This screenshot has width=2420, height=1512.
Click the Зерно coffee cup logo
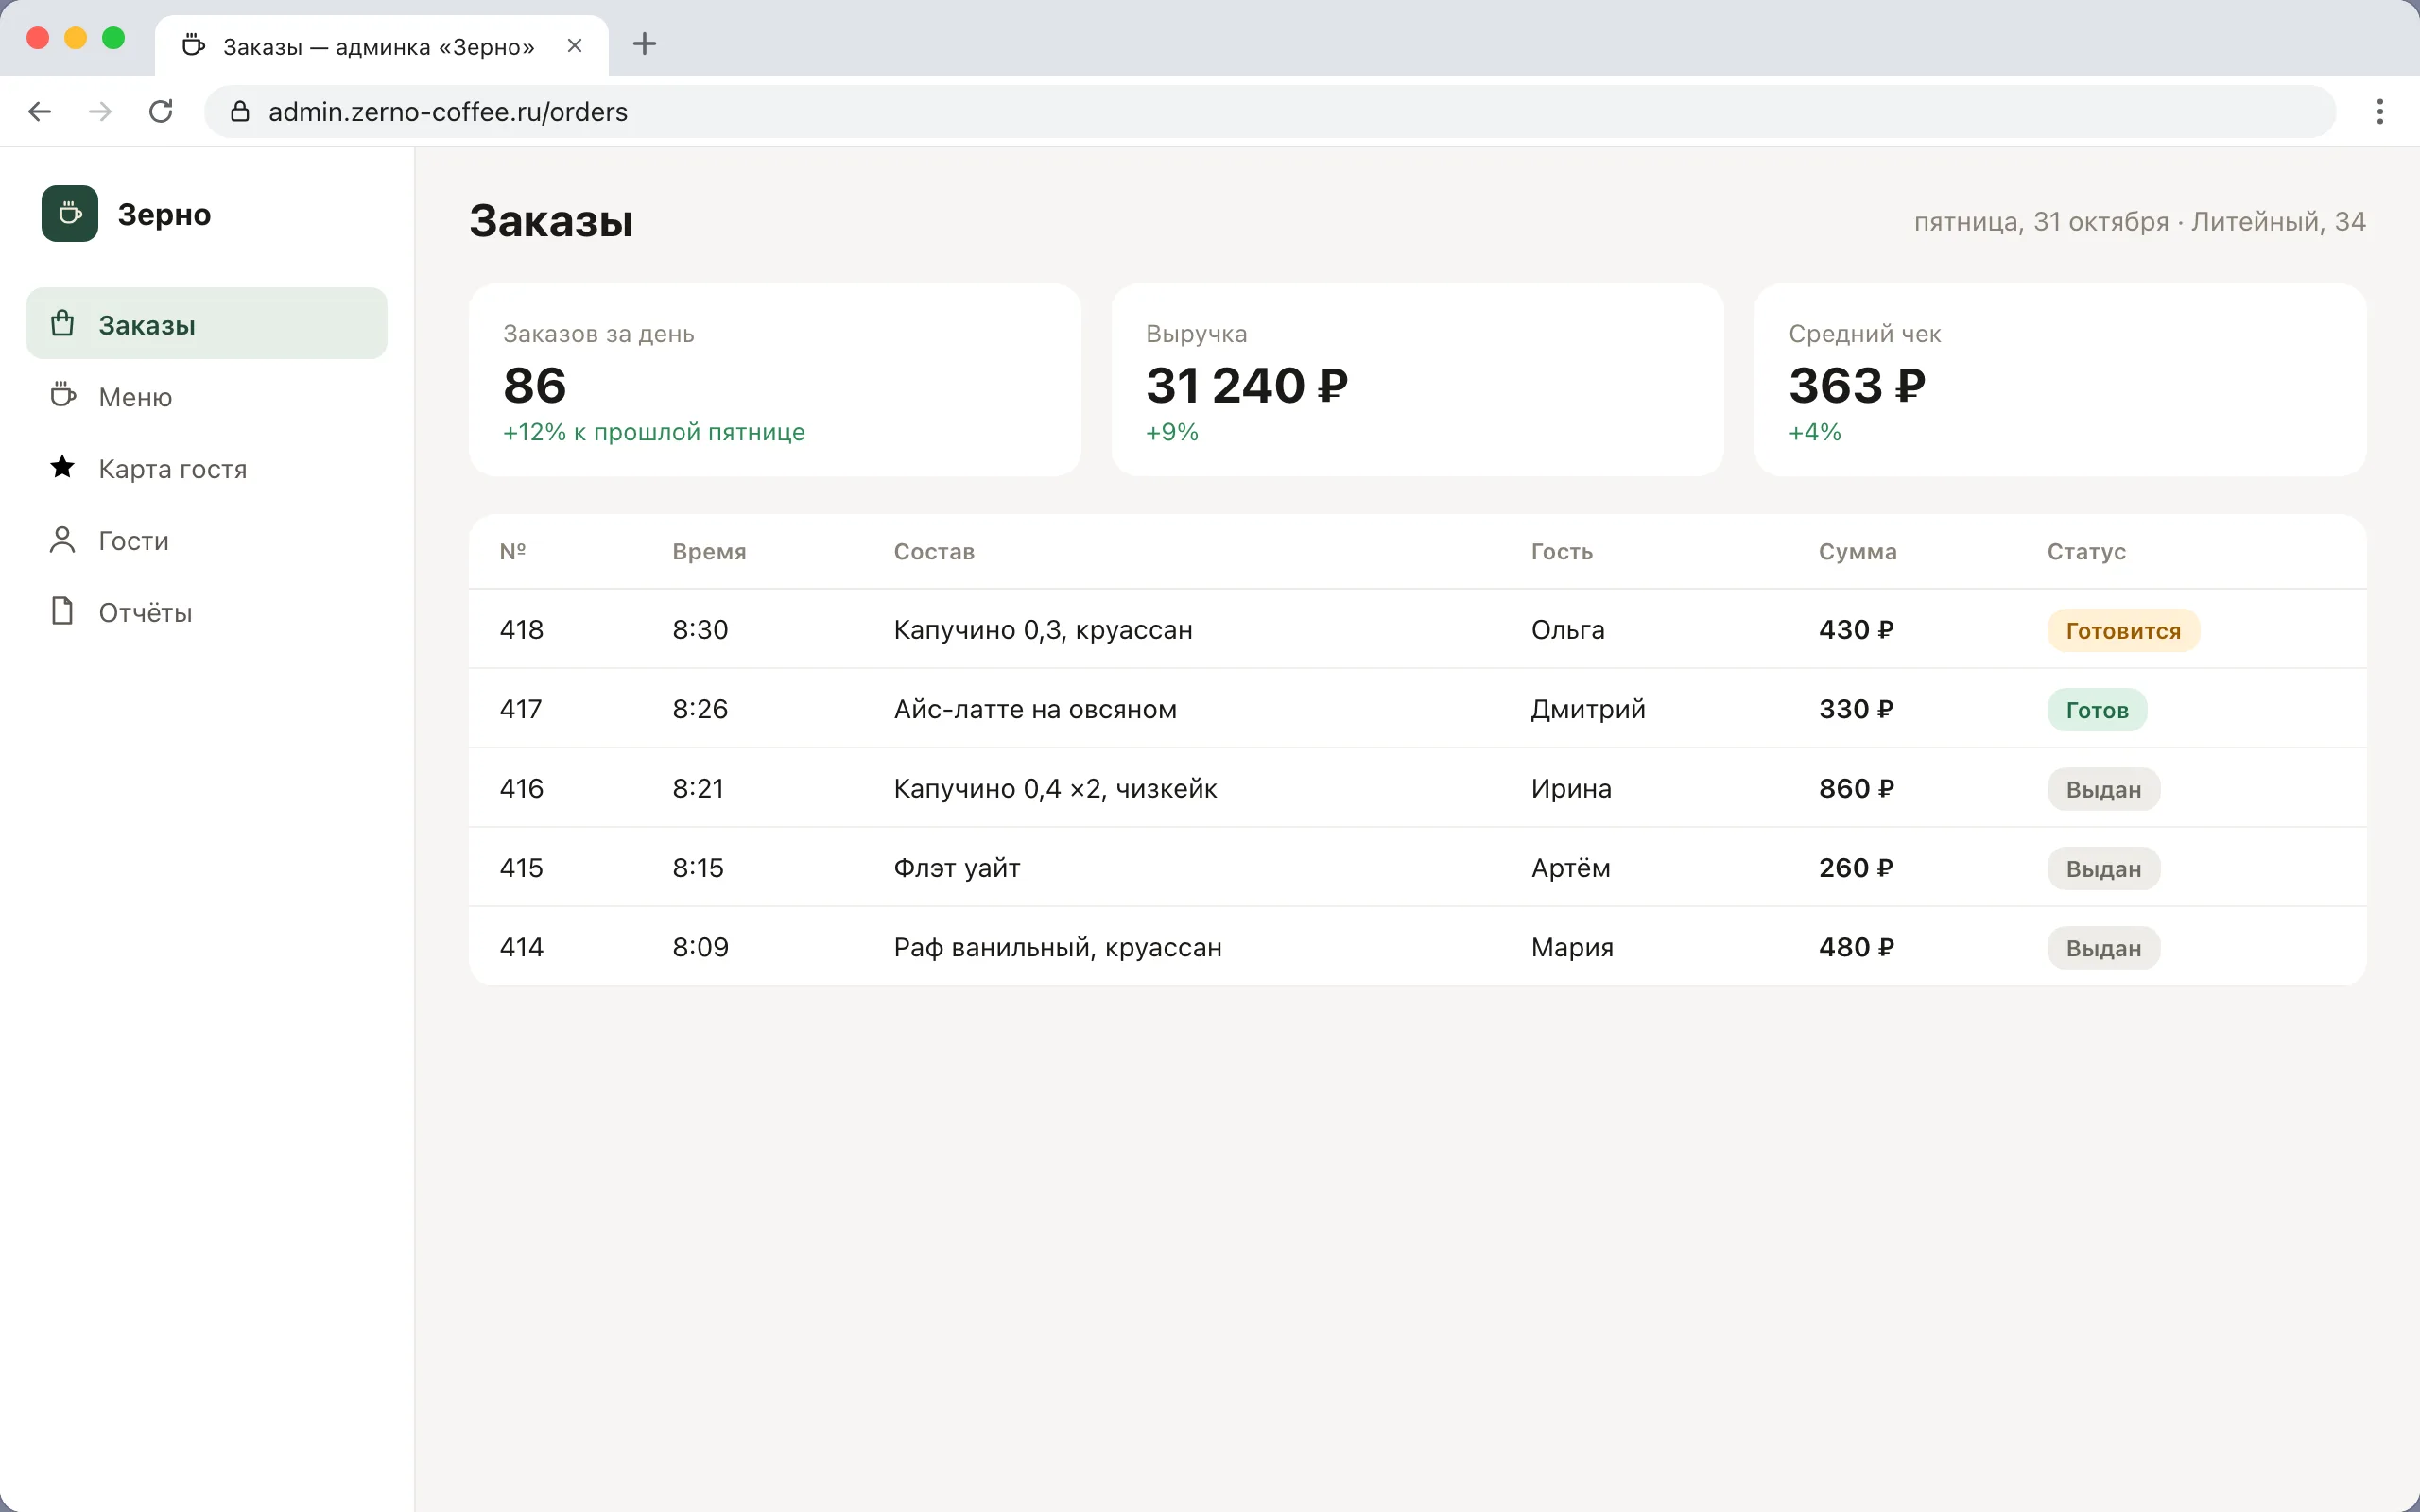(70, 213)
